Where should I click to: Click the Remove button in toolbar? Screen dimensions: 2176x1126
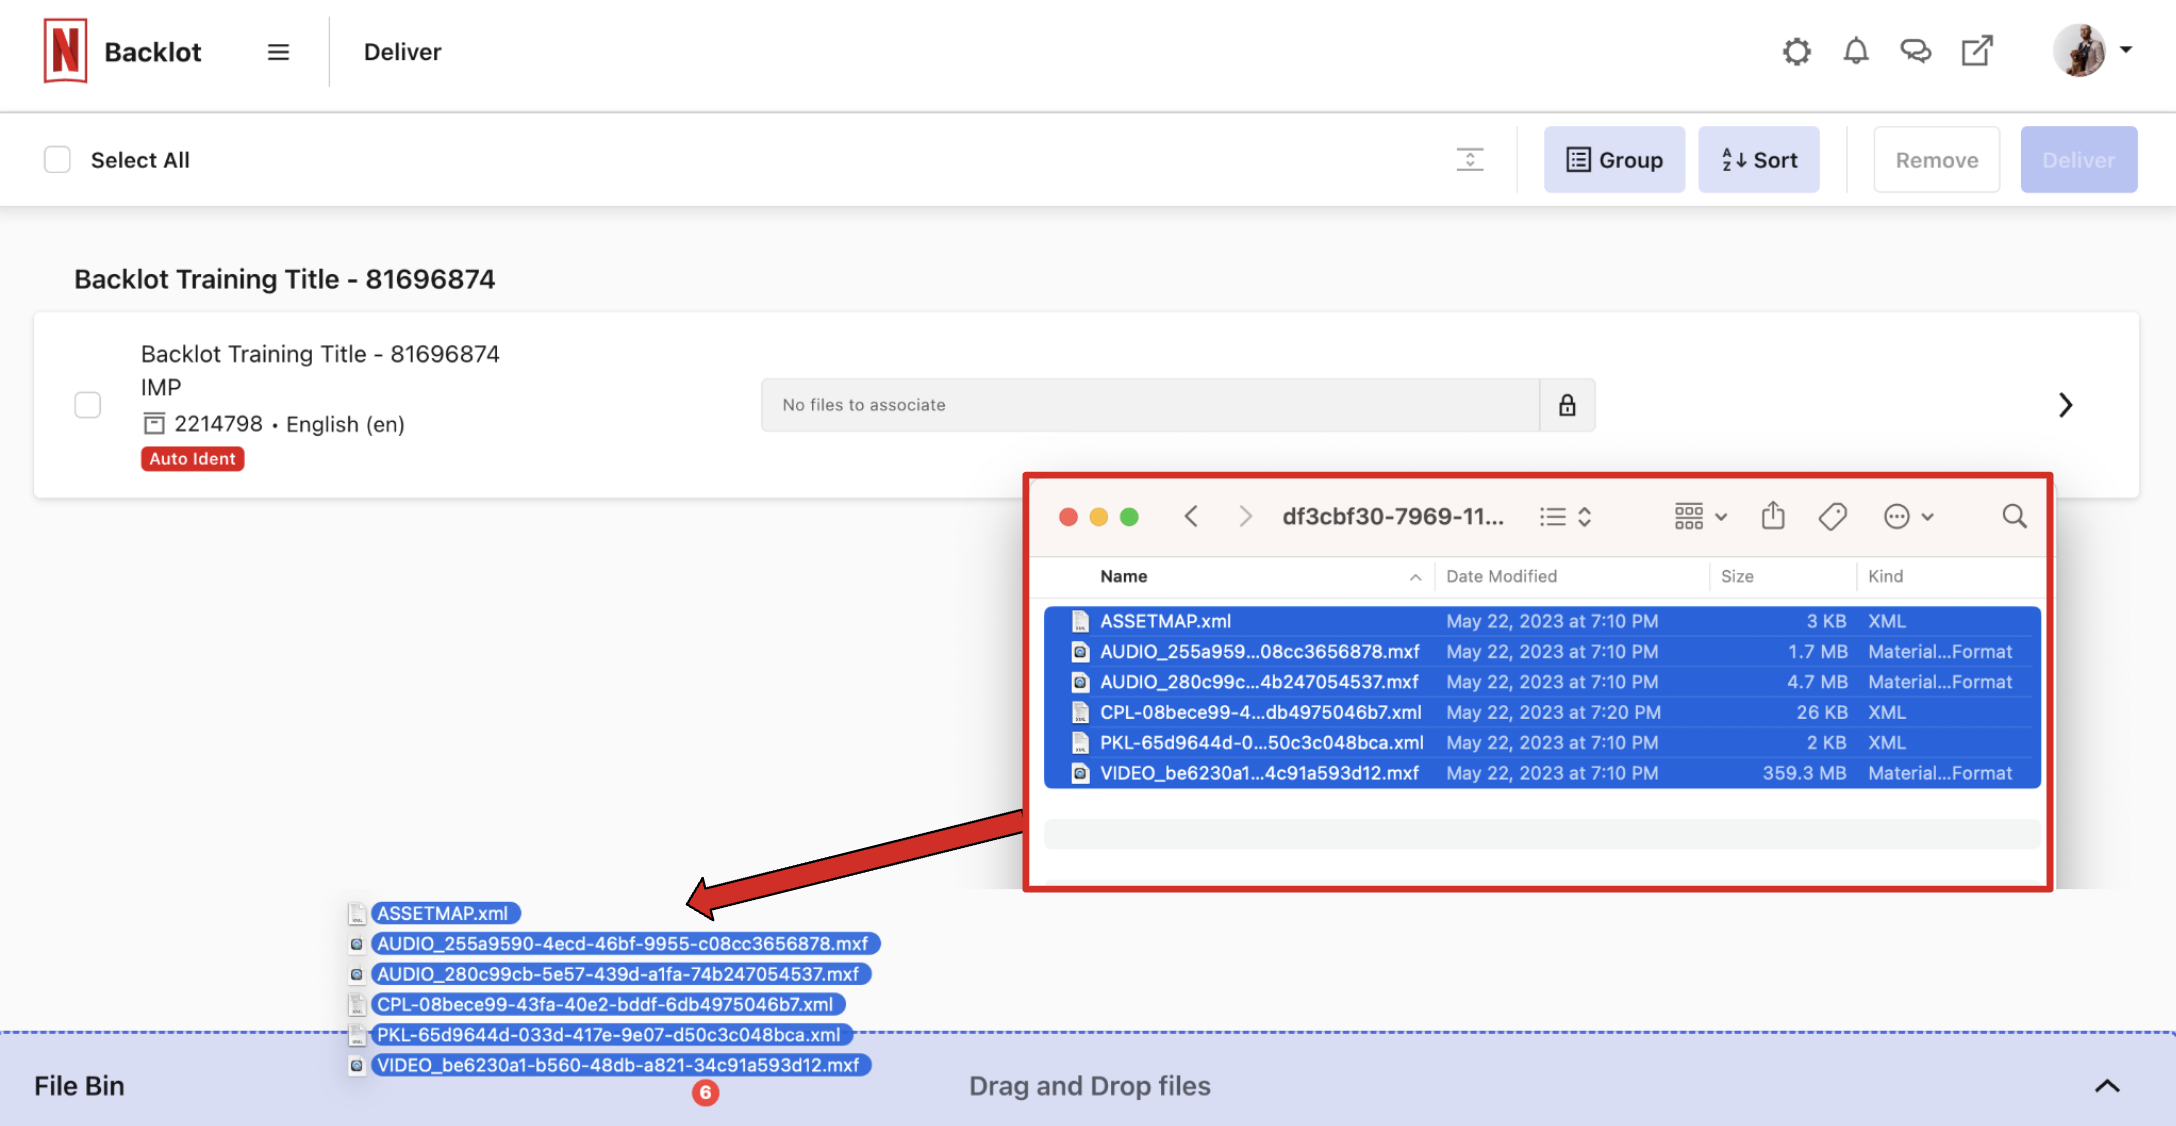(1935, 158)
